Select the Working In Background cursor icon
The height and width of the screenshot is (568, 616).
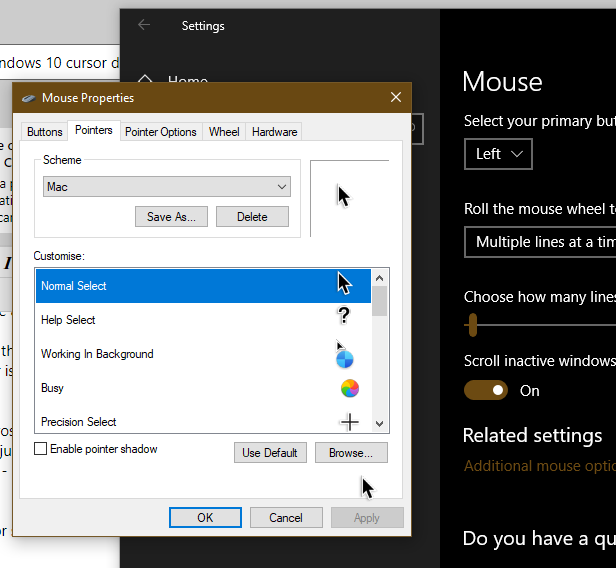[x=344, y=354]
